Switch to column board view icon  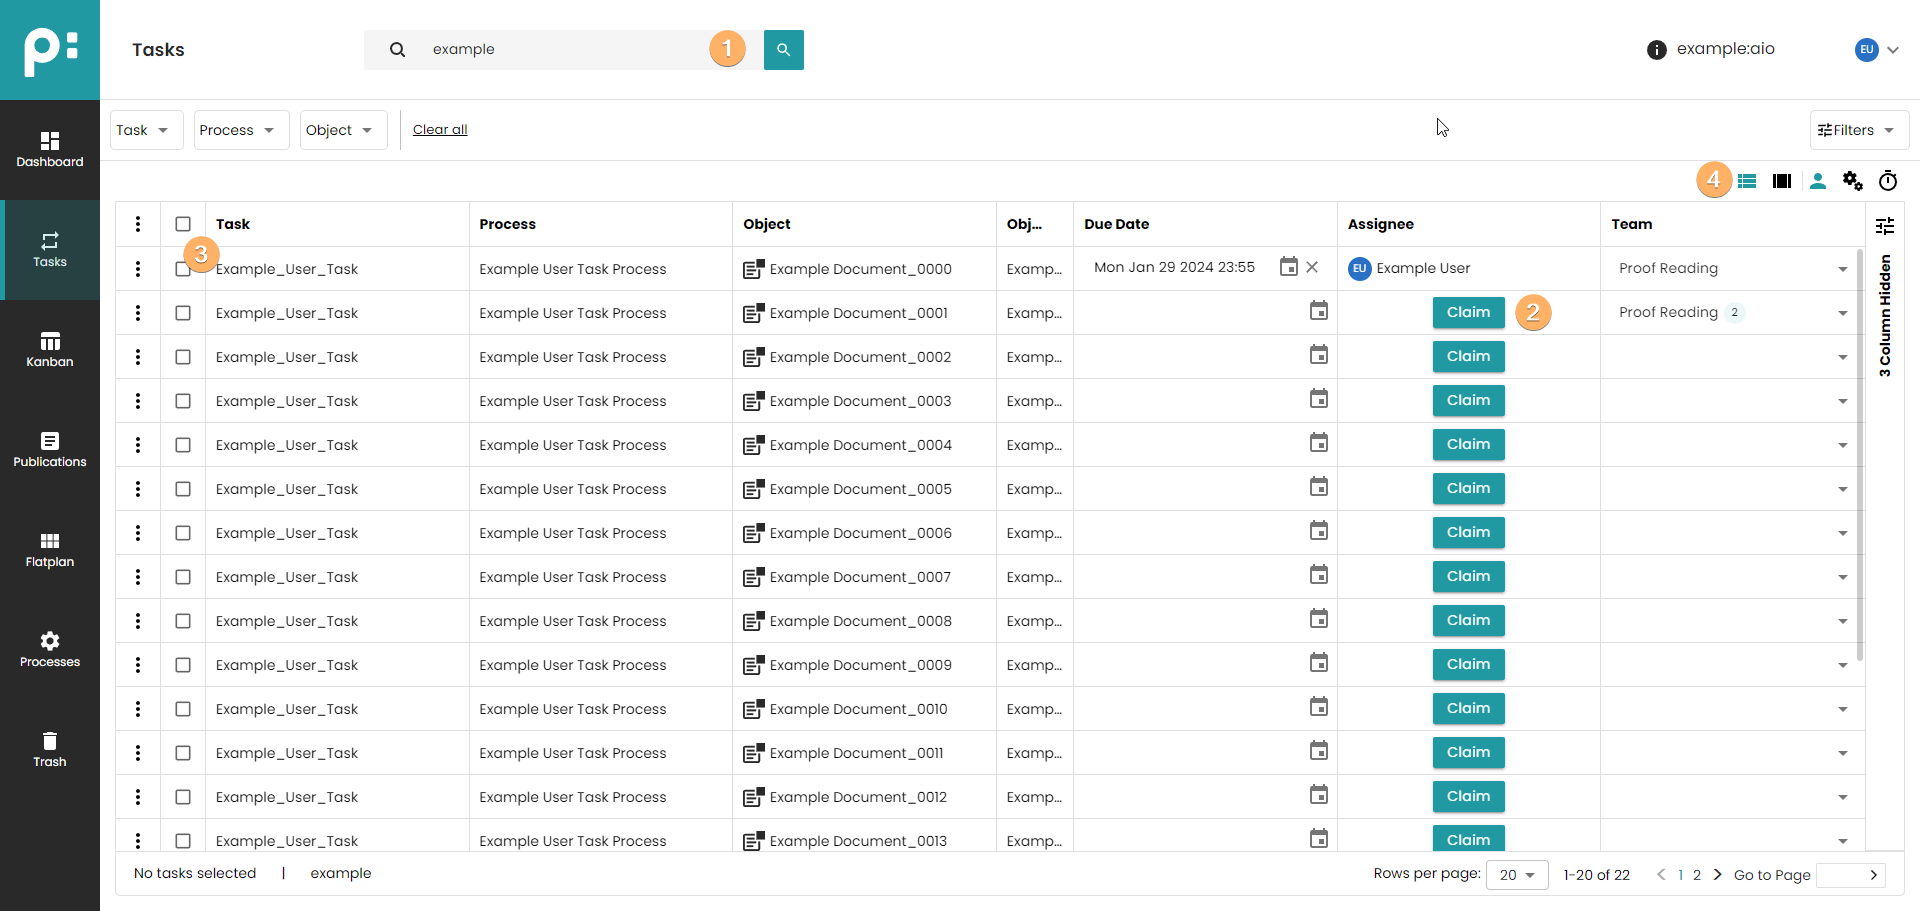click(x=1781, y=181)
